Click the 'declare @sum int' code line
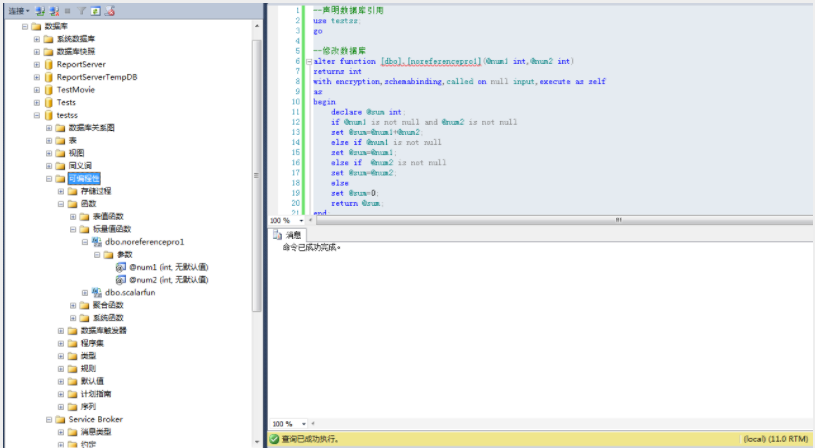 point(368,112)
